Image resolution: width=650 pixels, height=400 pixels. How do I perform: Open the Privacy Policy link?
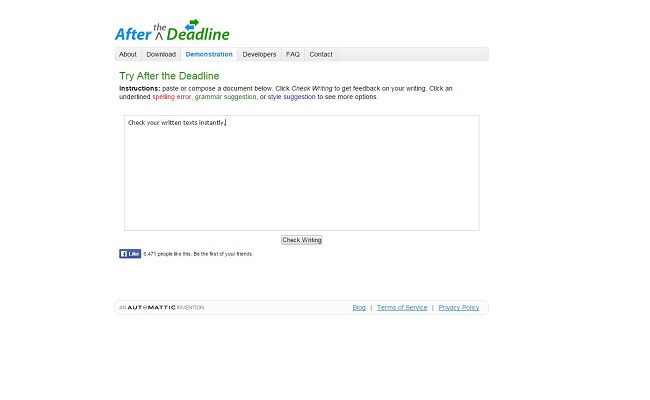458,308
